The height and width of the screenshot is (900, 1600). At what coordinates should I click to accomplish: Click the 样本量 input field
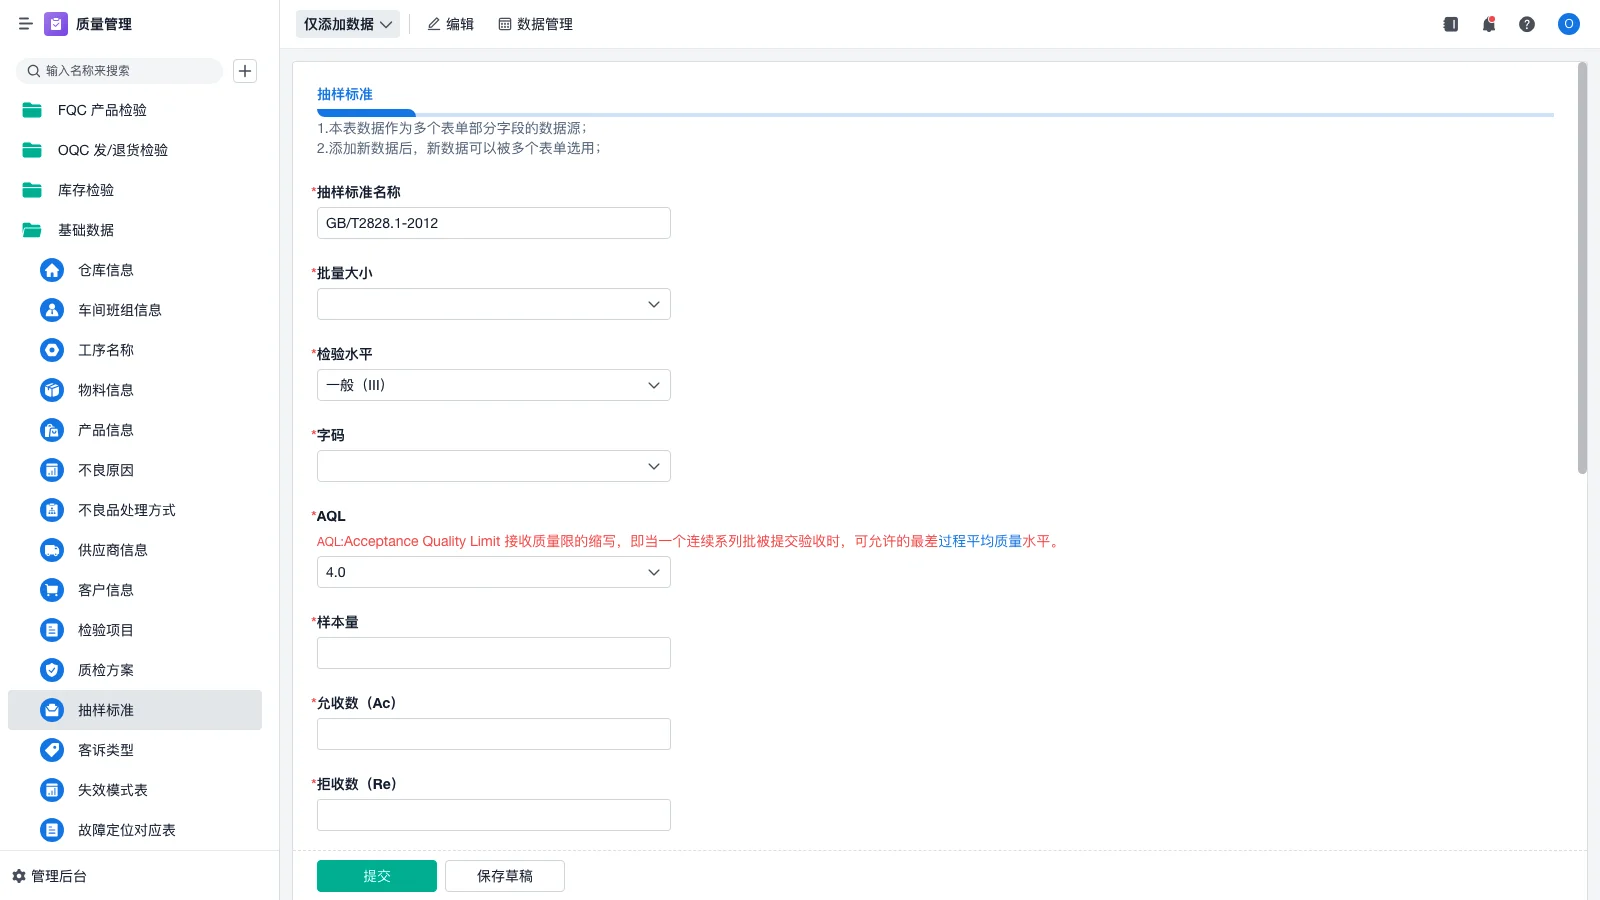(x=493, y=652)
